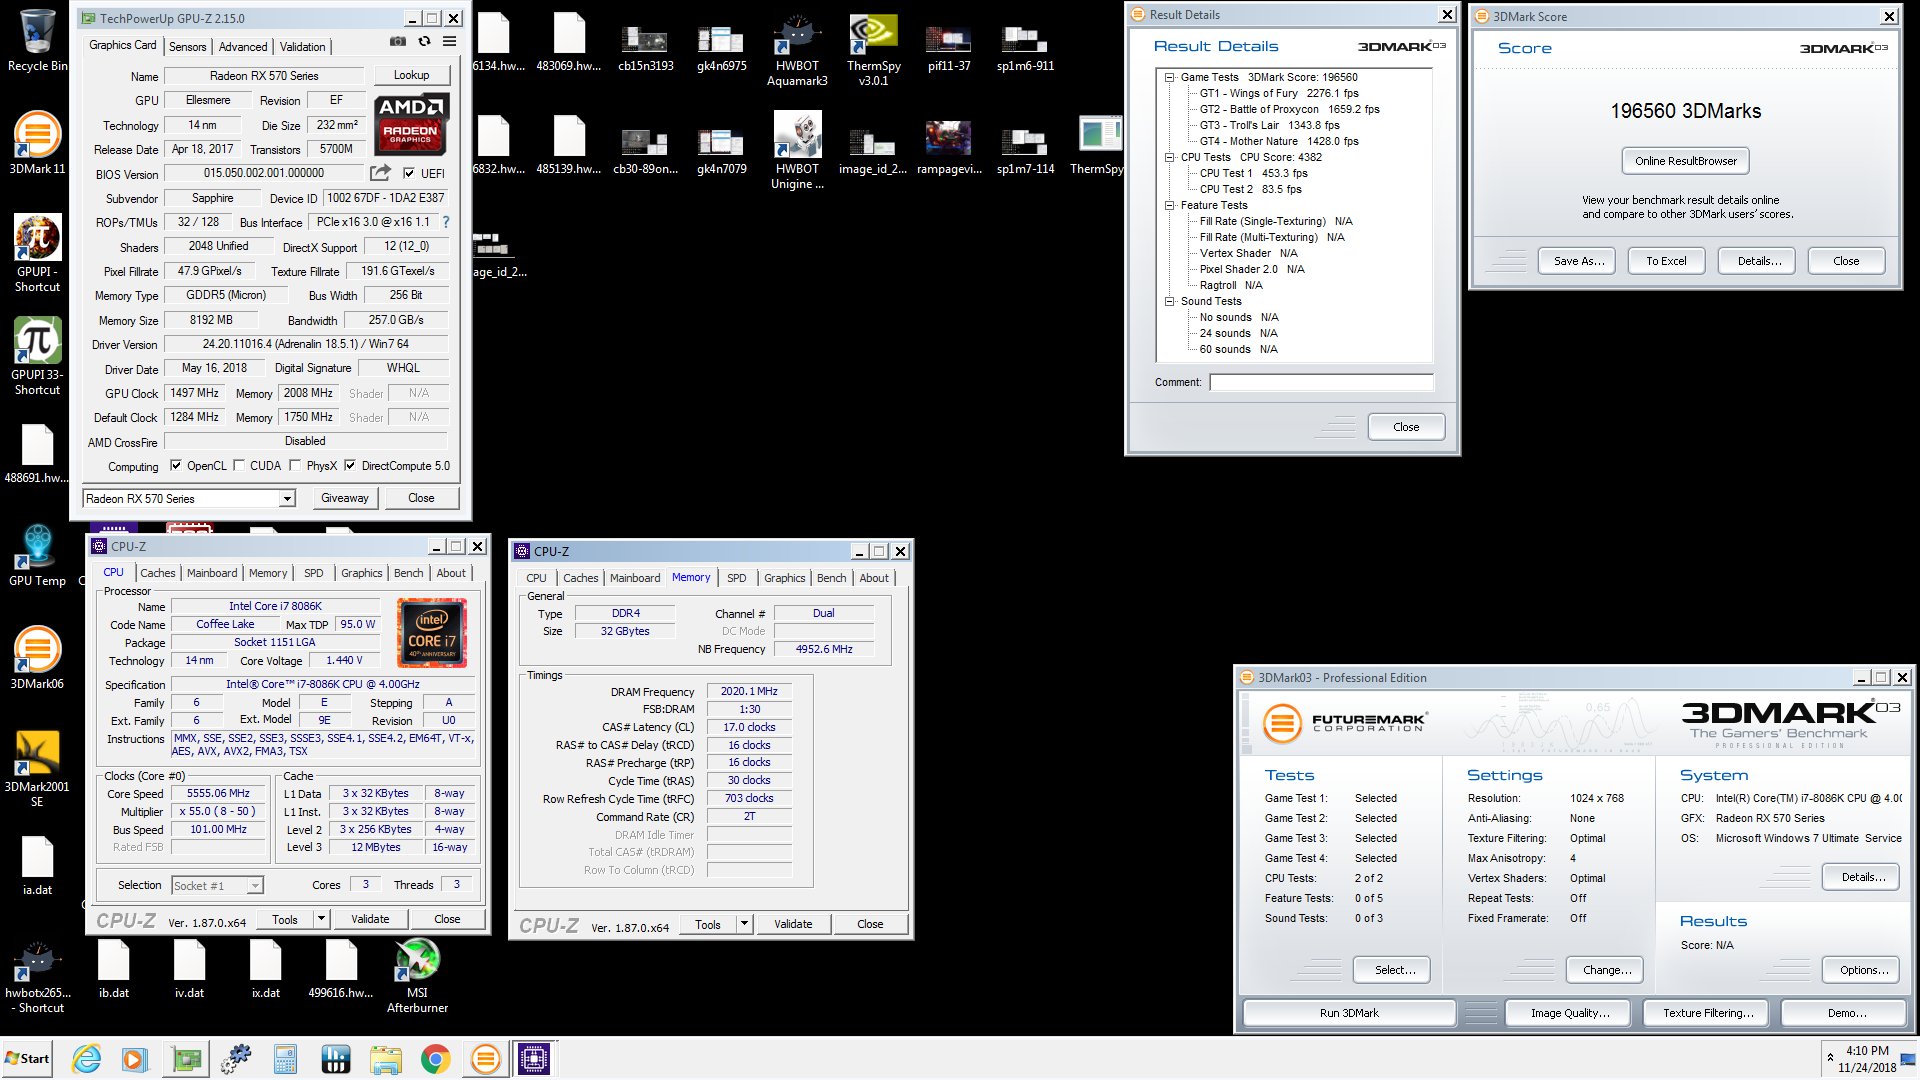
Task: Toggle OpenCL checkbox
Action: tap(176, 465)
